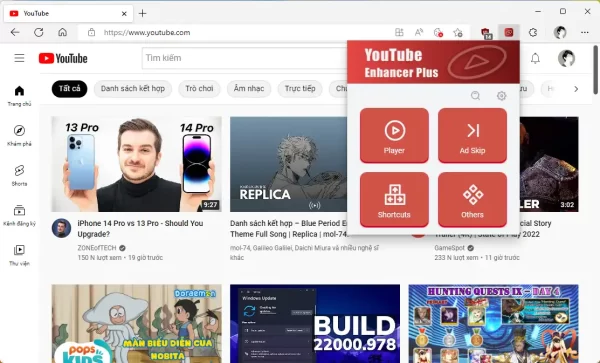The width and height of the screenshot is (600, 363).
Task: Select the Âm nhạc chip
Action: point(249,89)
